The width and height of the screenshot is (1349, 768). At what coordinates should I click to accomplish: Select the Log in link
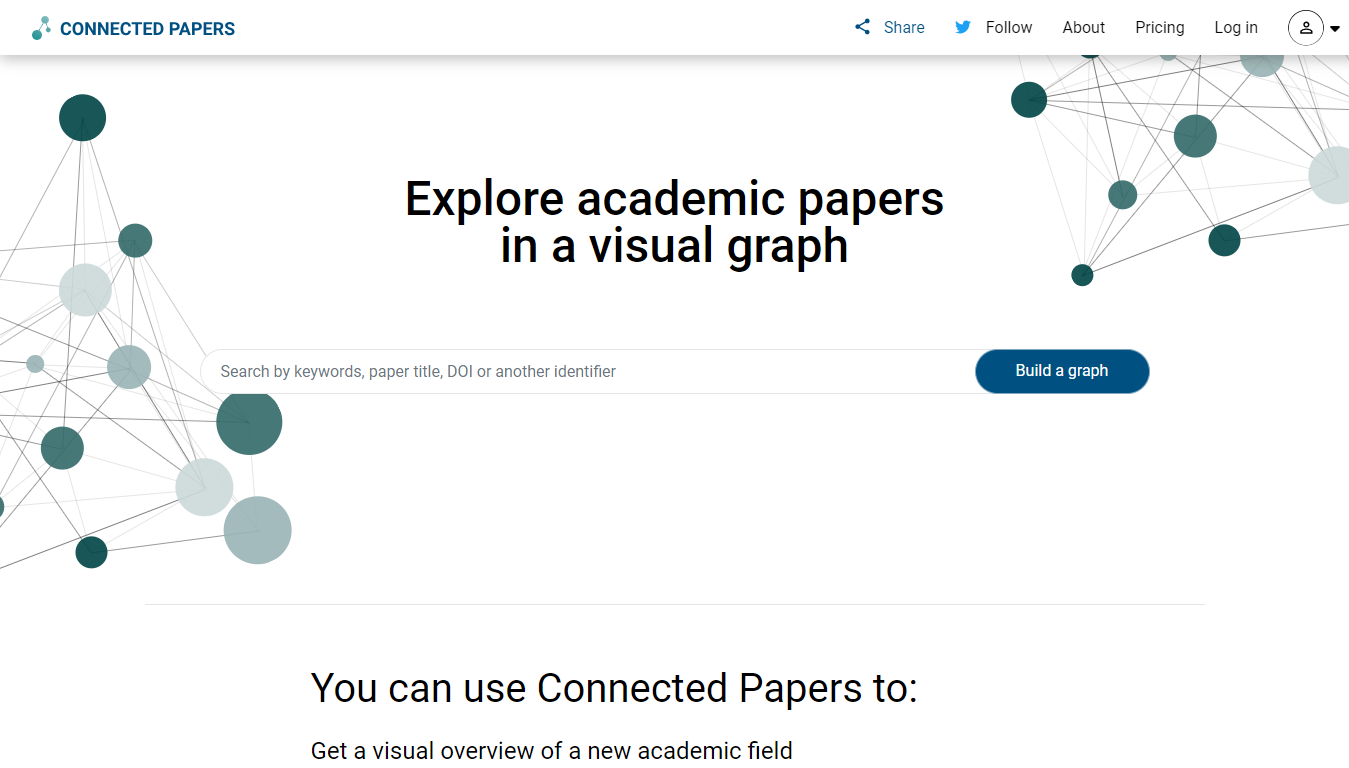1235,28
